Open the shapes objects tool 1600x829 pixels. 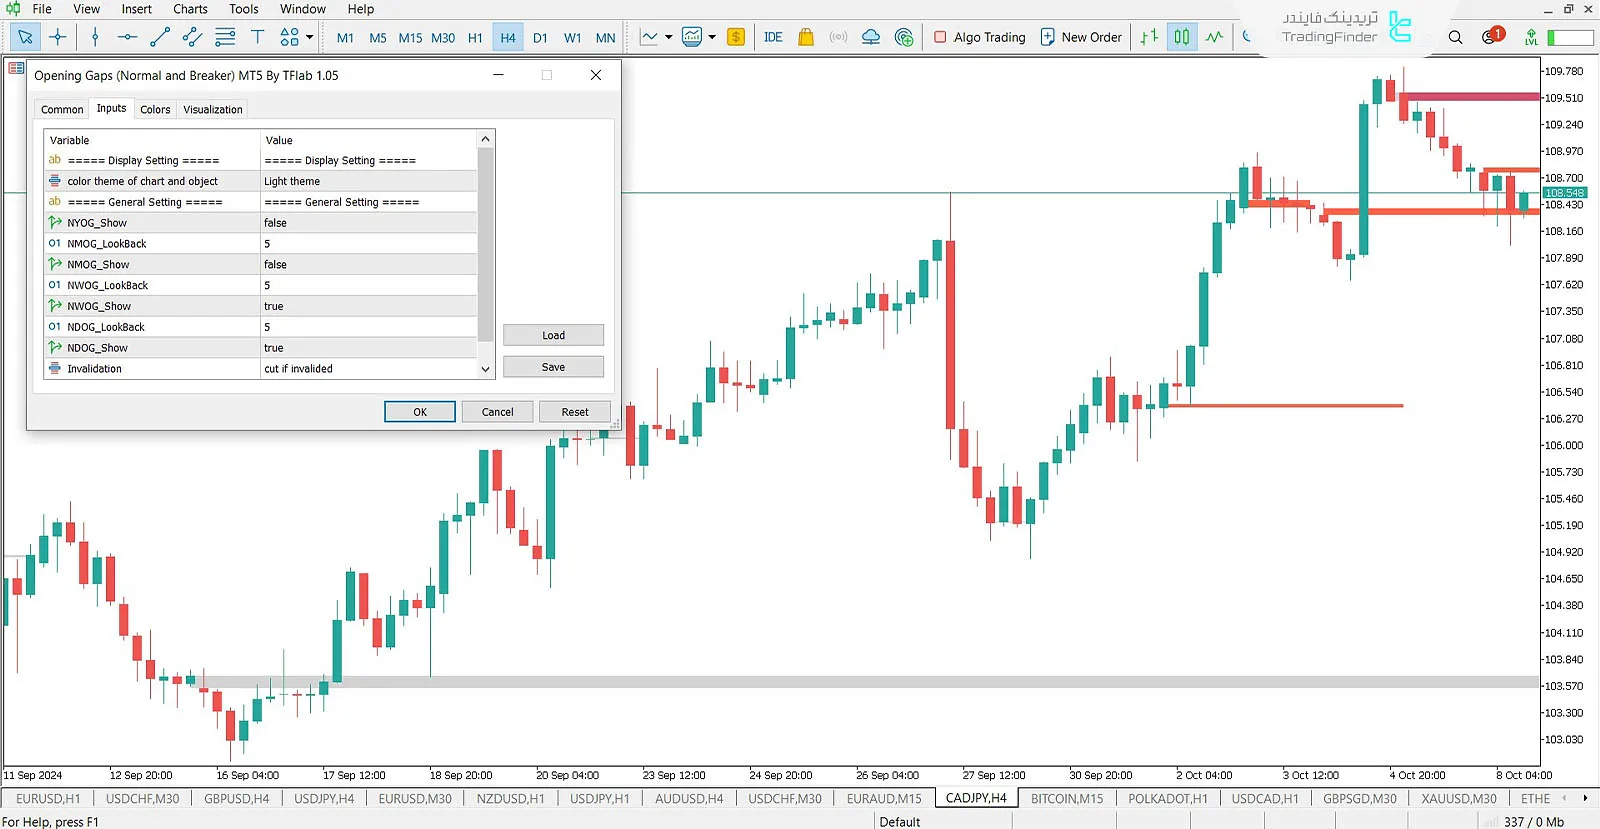tap(289, 37)
